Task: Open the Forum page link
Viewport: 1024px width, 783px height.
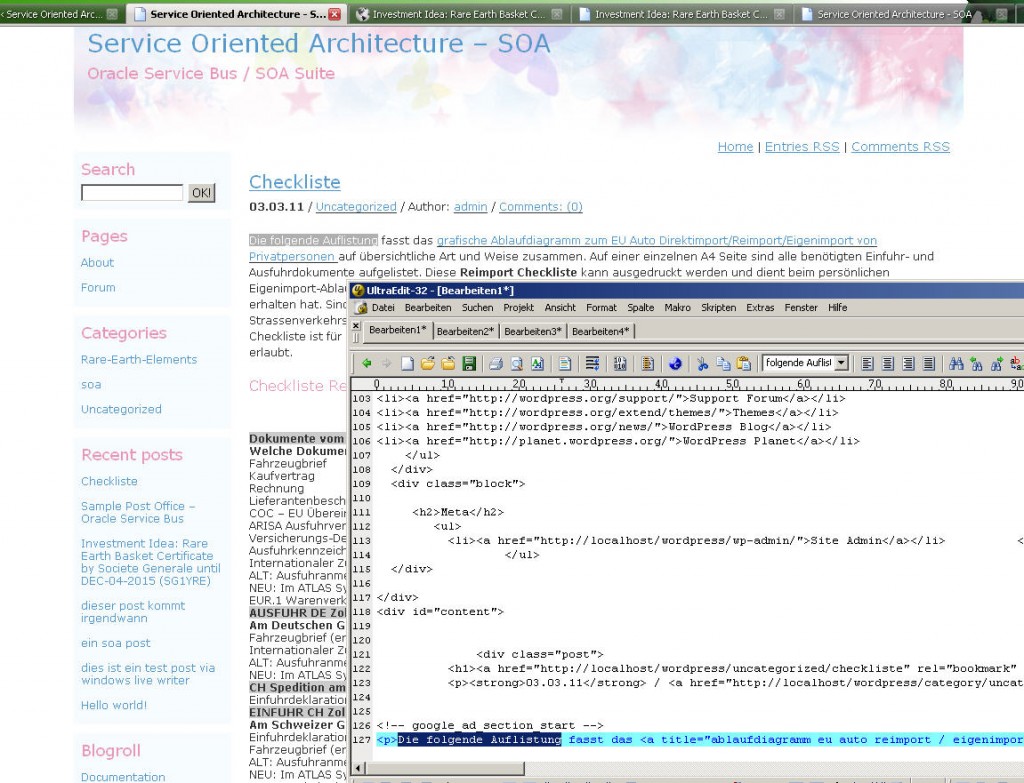Action: pos(98,287)
